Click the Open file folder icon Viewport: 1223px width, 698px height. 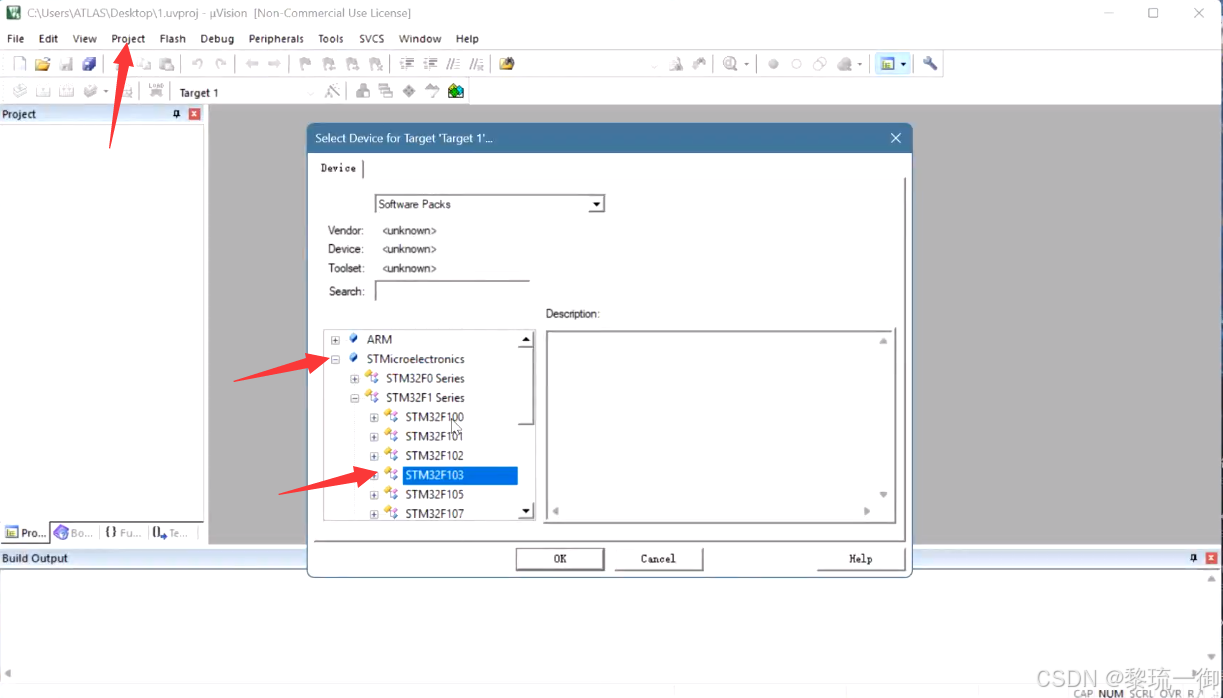click(42, 64)
